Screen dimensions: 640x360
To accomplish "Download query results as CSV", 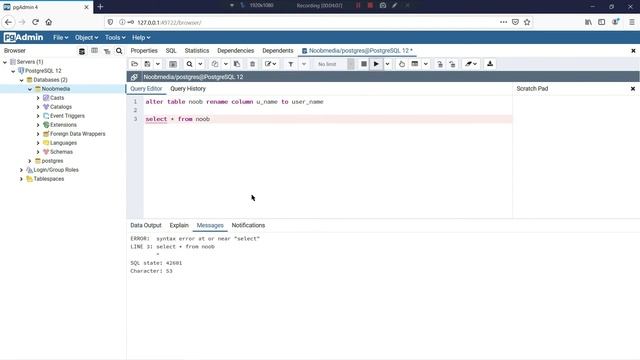I will (x=490, y=64).
